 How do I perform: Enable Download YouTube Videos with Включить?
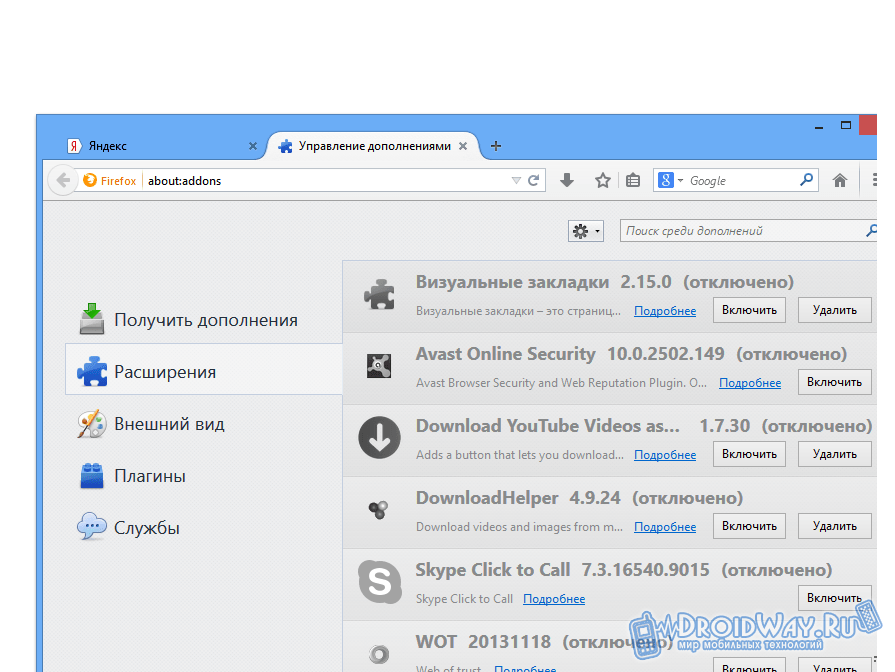pos(749,454)
